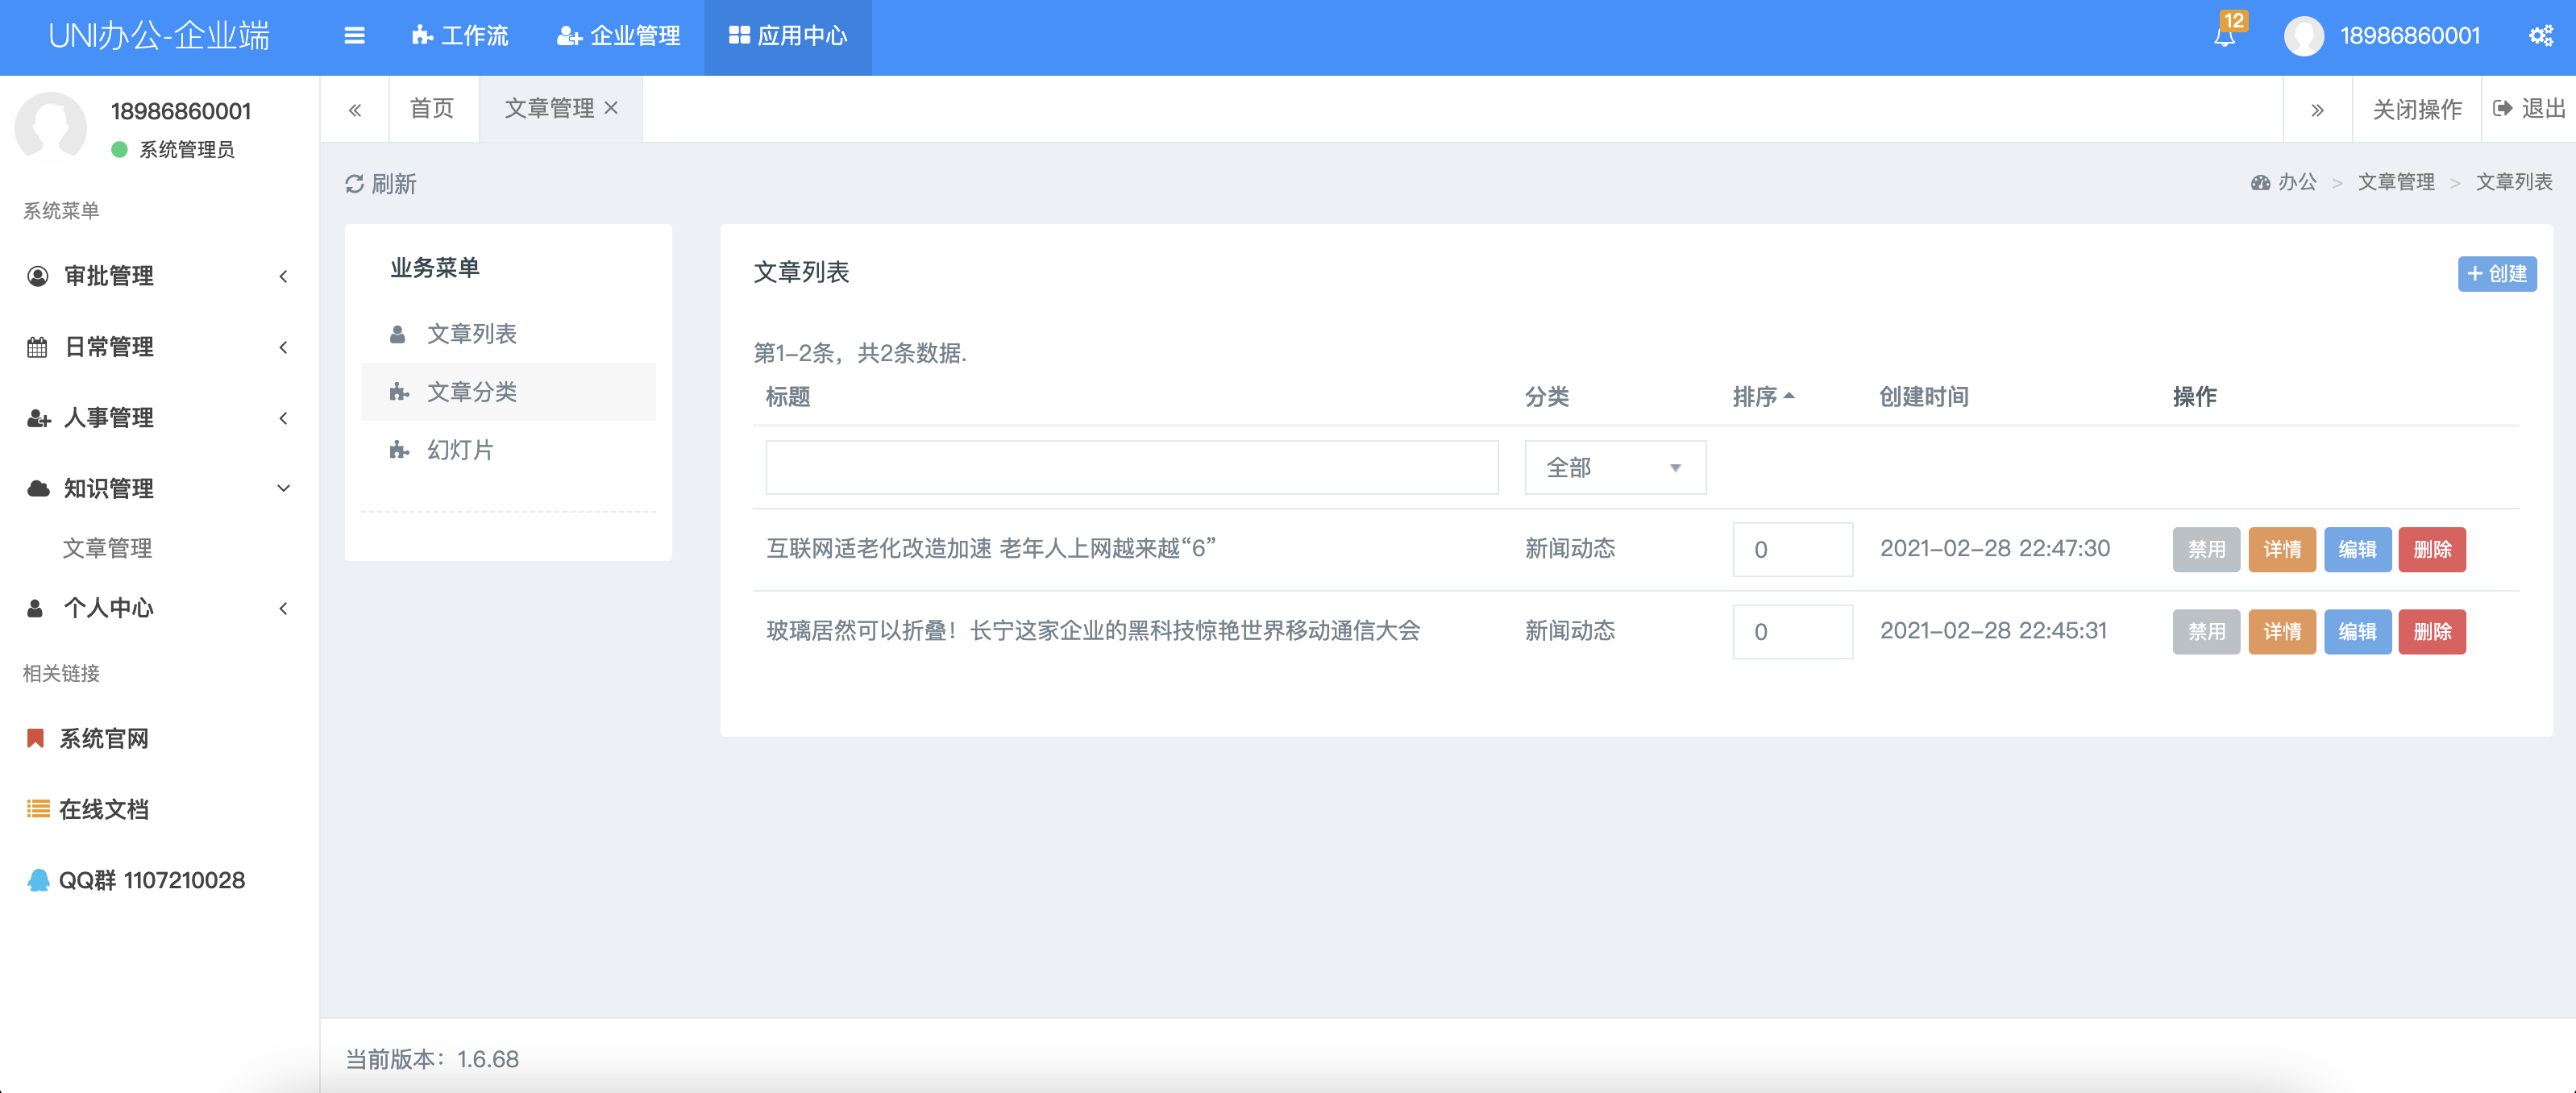
Task: Disable the first article with 禁用
Action: pyautogui.click(x=2205, y=549)
